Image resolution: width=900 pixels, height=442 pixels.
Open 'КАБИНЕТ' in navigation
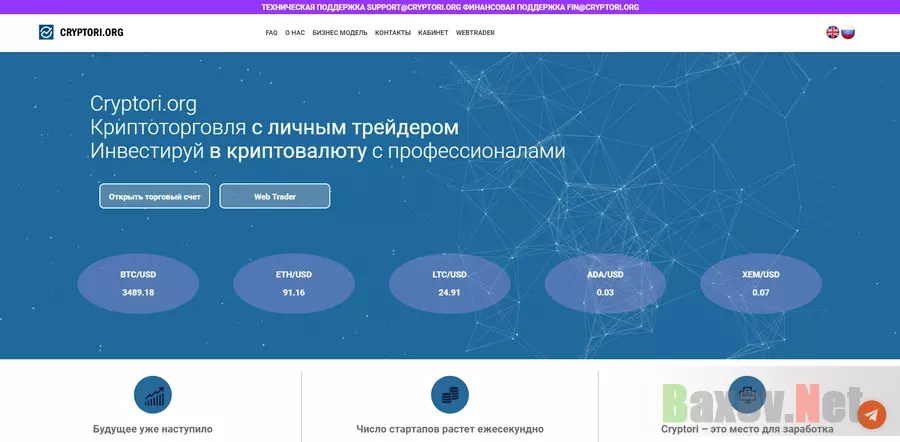[x=433, y=33]
